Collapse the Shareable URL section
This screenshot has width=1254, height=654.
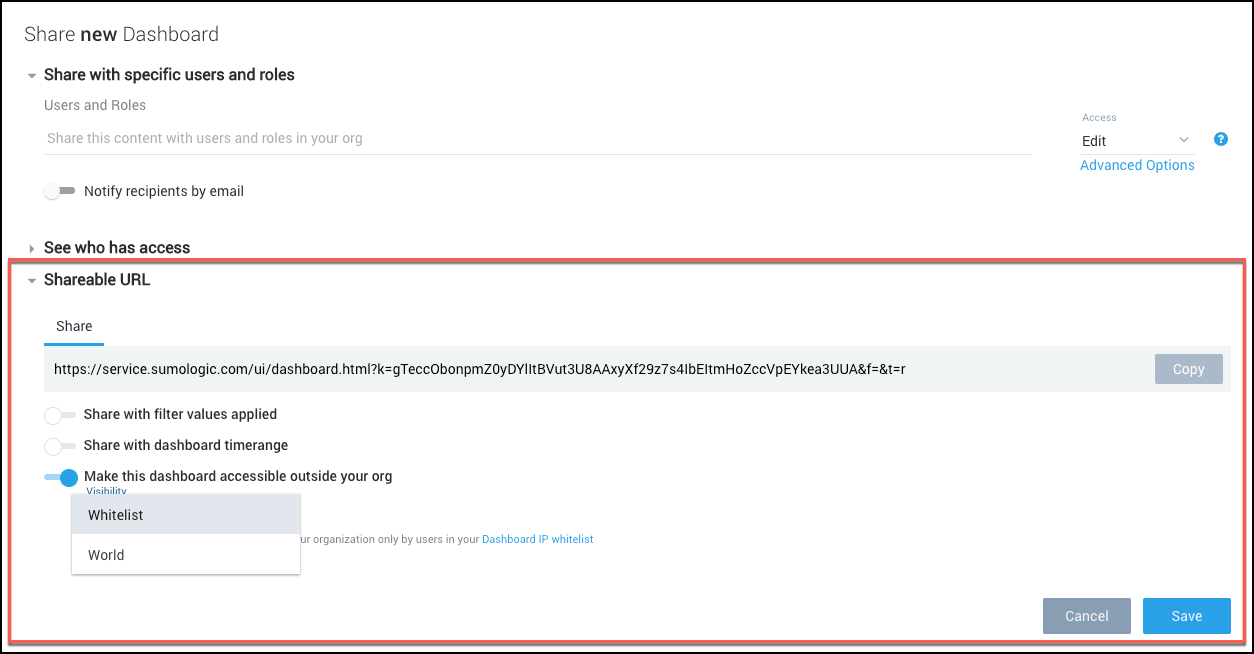click(x=32, y=281)
